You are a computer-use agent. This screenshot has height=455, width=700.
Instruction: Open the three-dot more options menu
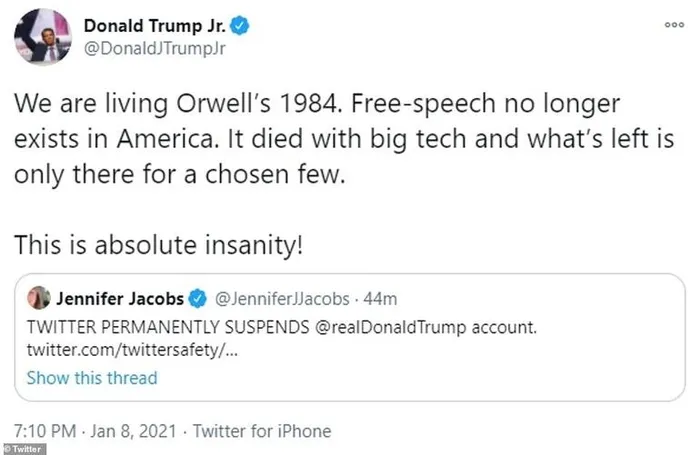pos(674,25)
